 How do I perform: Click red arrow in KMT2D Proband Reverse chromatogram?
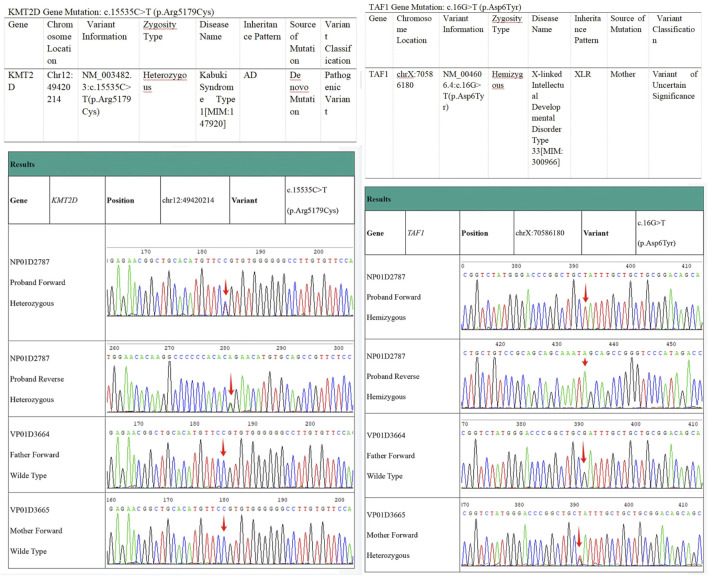(231, 384)
